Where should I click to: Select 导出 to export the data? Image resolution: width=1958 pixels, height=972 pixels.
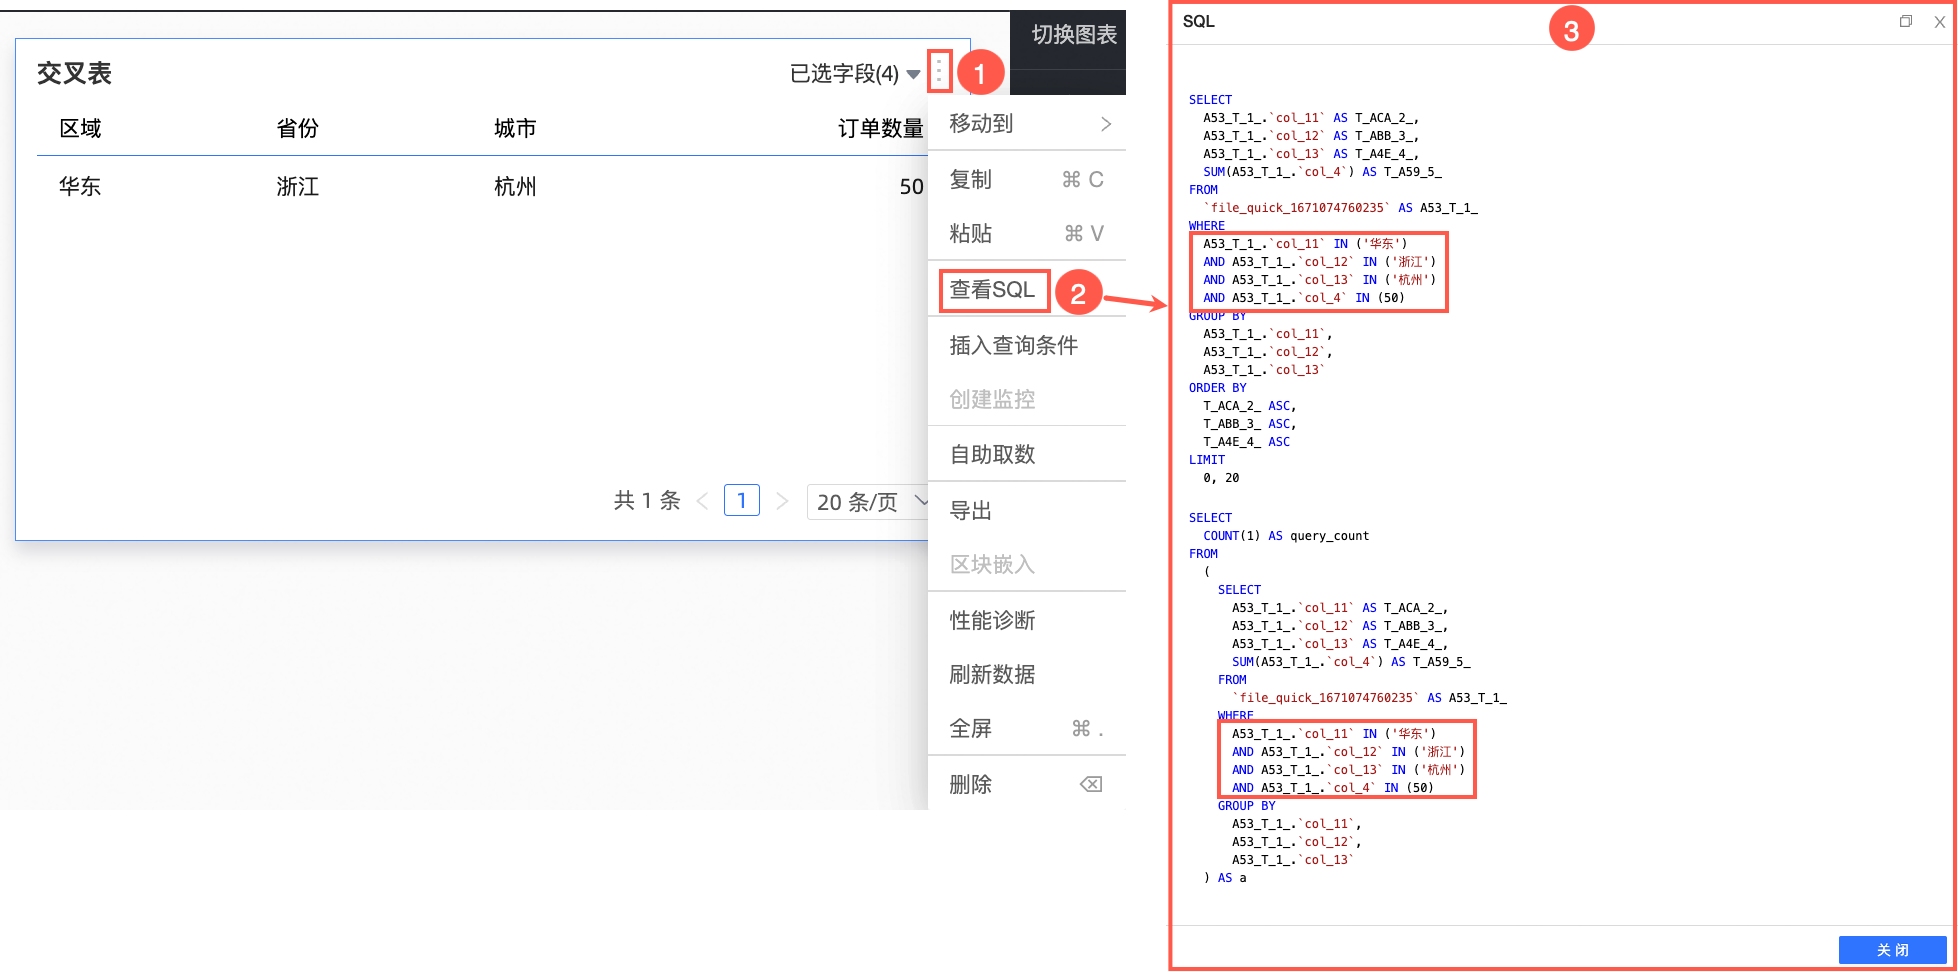(969, 510)
